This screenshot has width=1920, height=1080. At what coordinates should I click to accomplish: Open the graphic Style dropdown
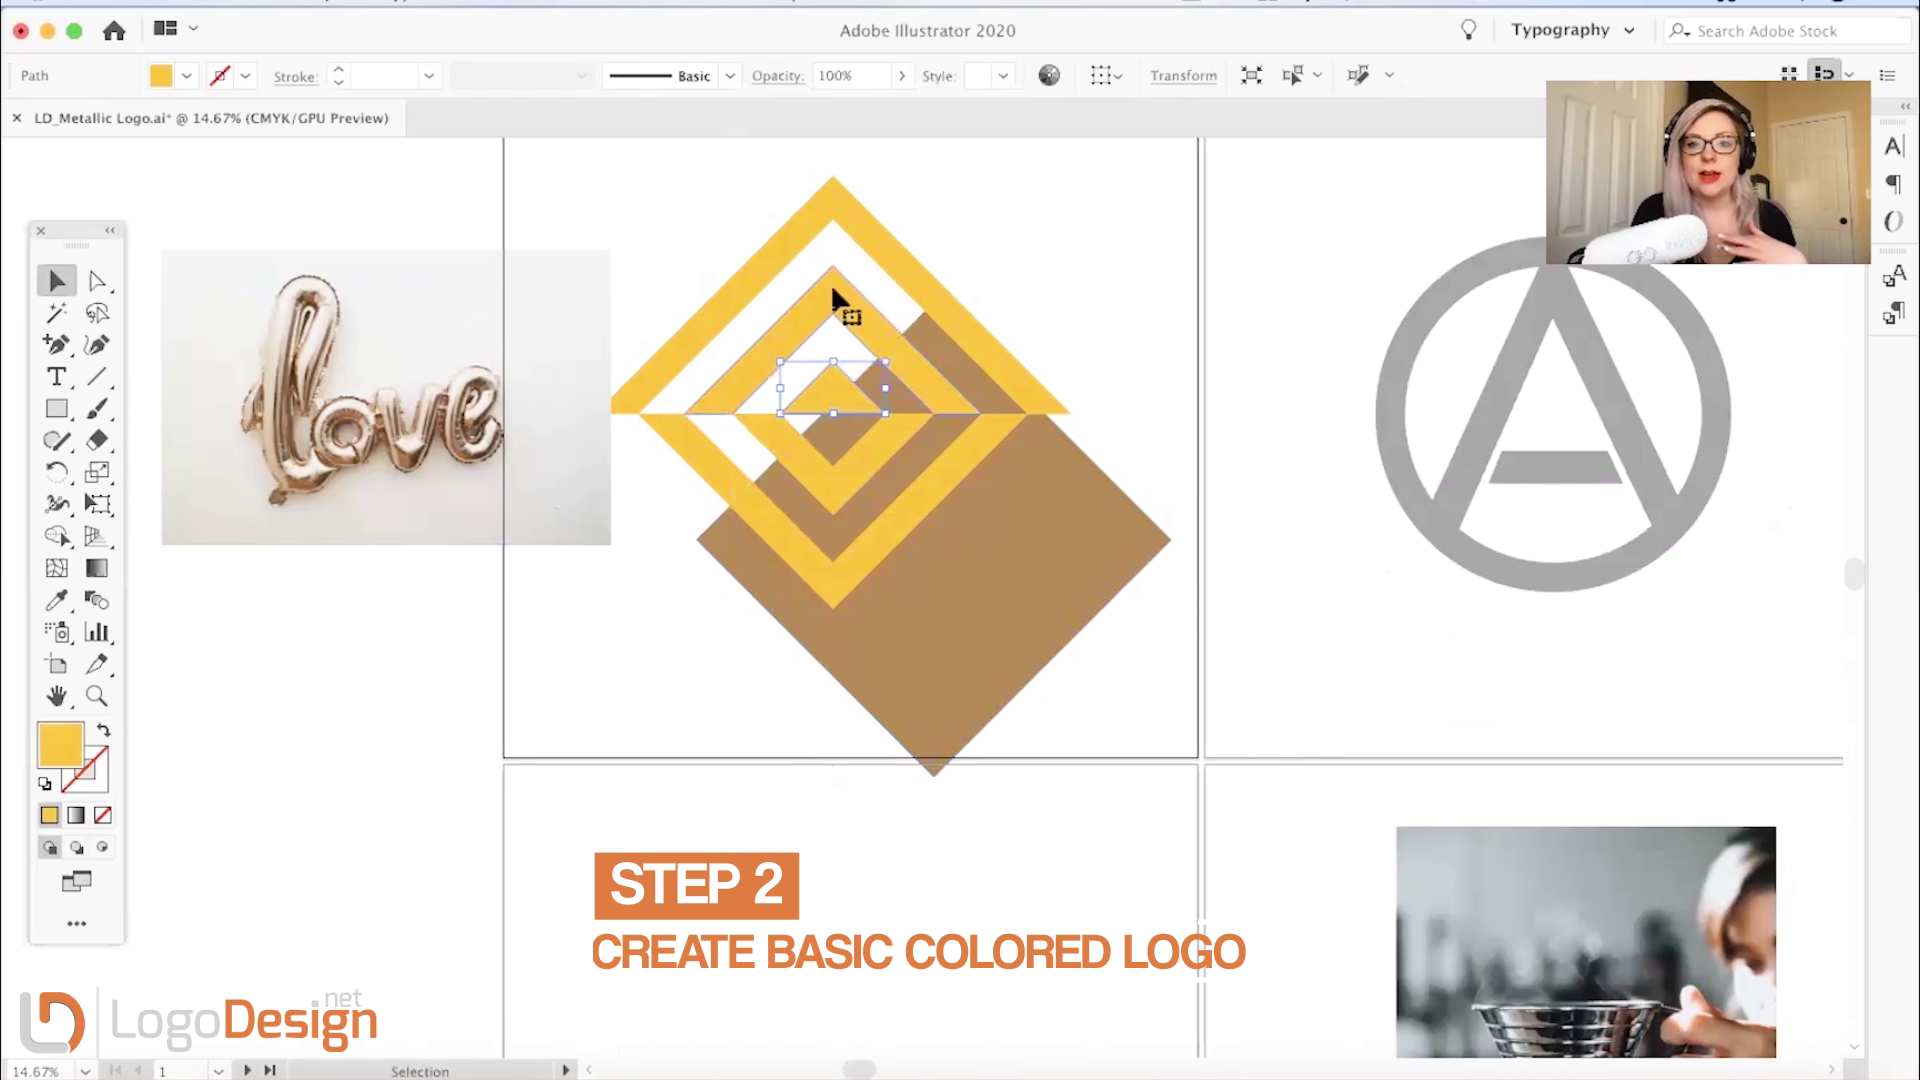1003,76
